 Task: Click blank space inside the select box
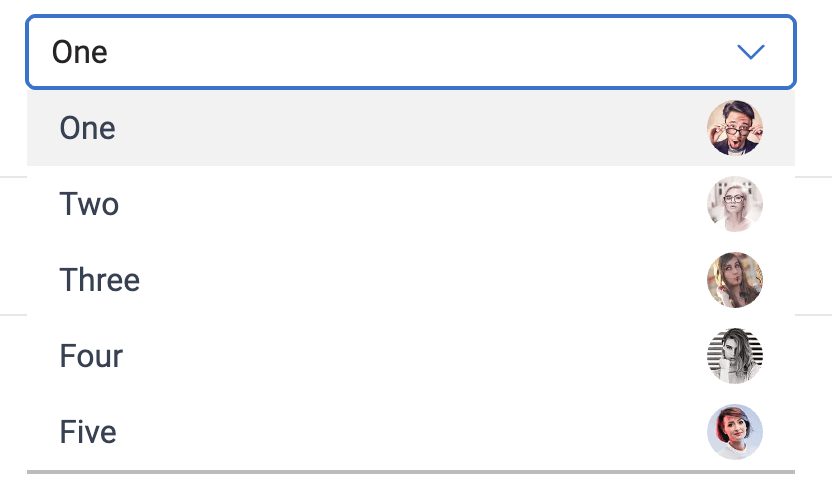click(450, 52)
